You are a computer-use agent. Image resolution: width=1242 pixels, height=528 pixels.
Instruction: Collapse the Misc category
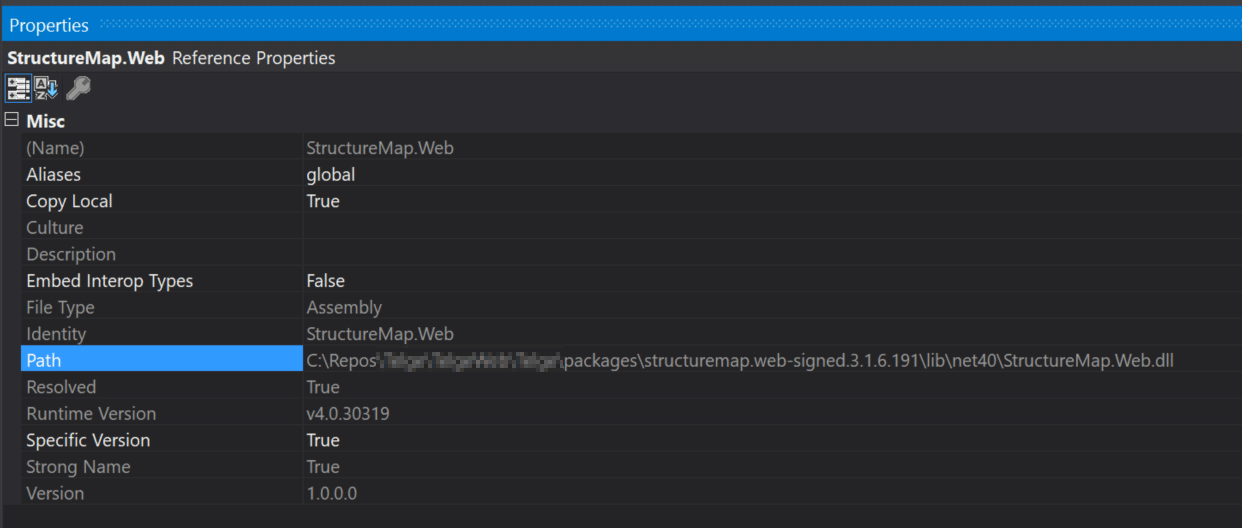pos(11,121)
